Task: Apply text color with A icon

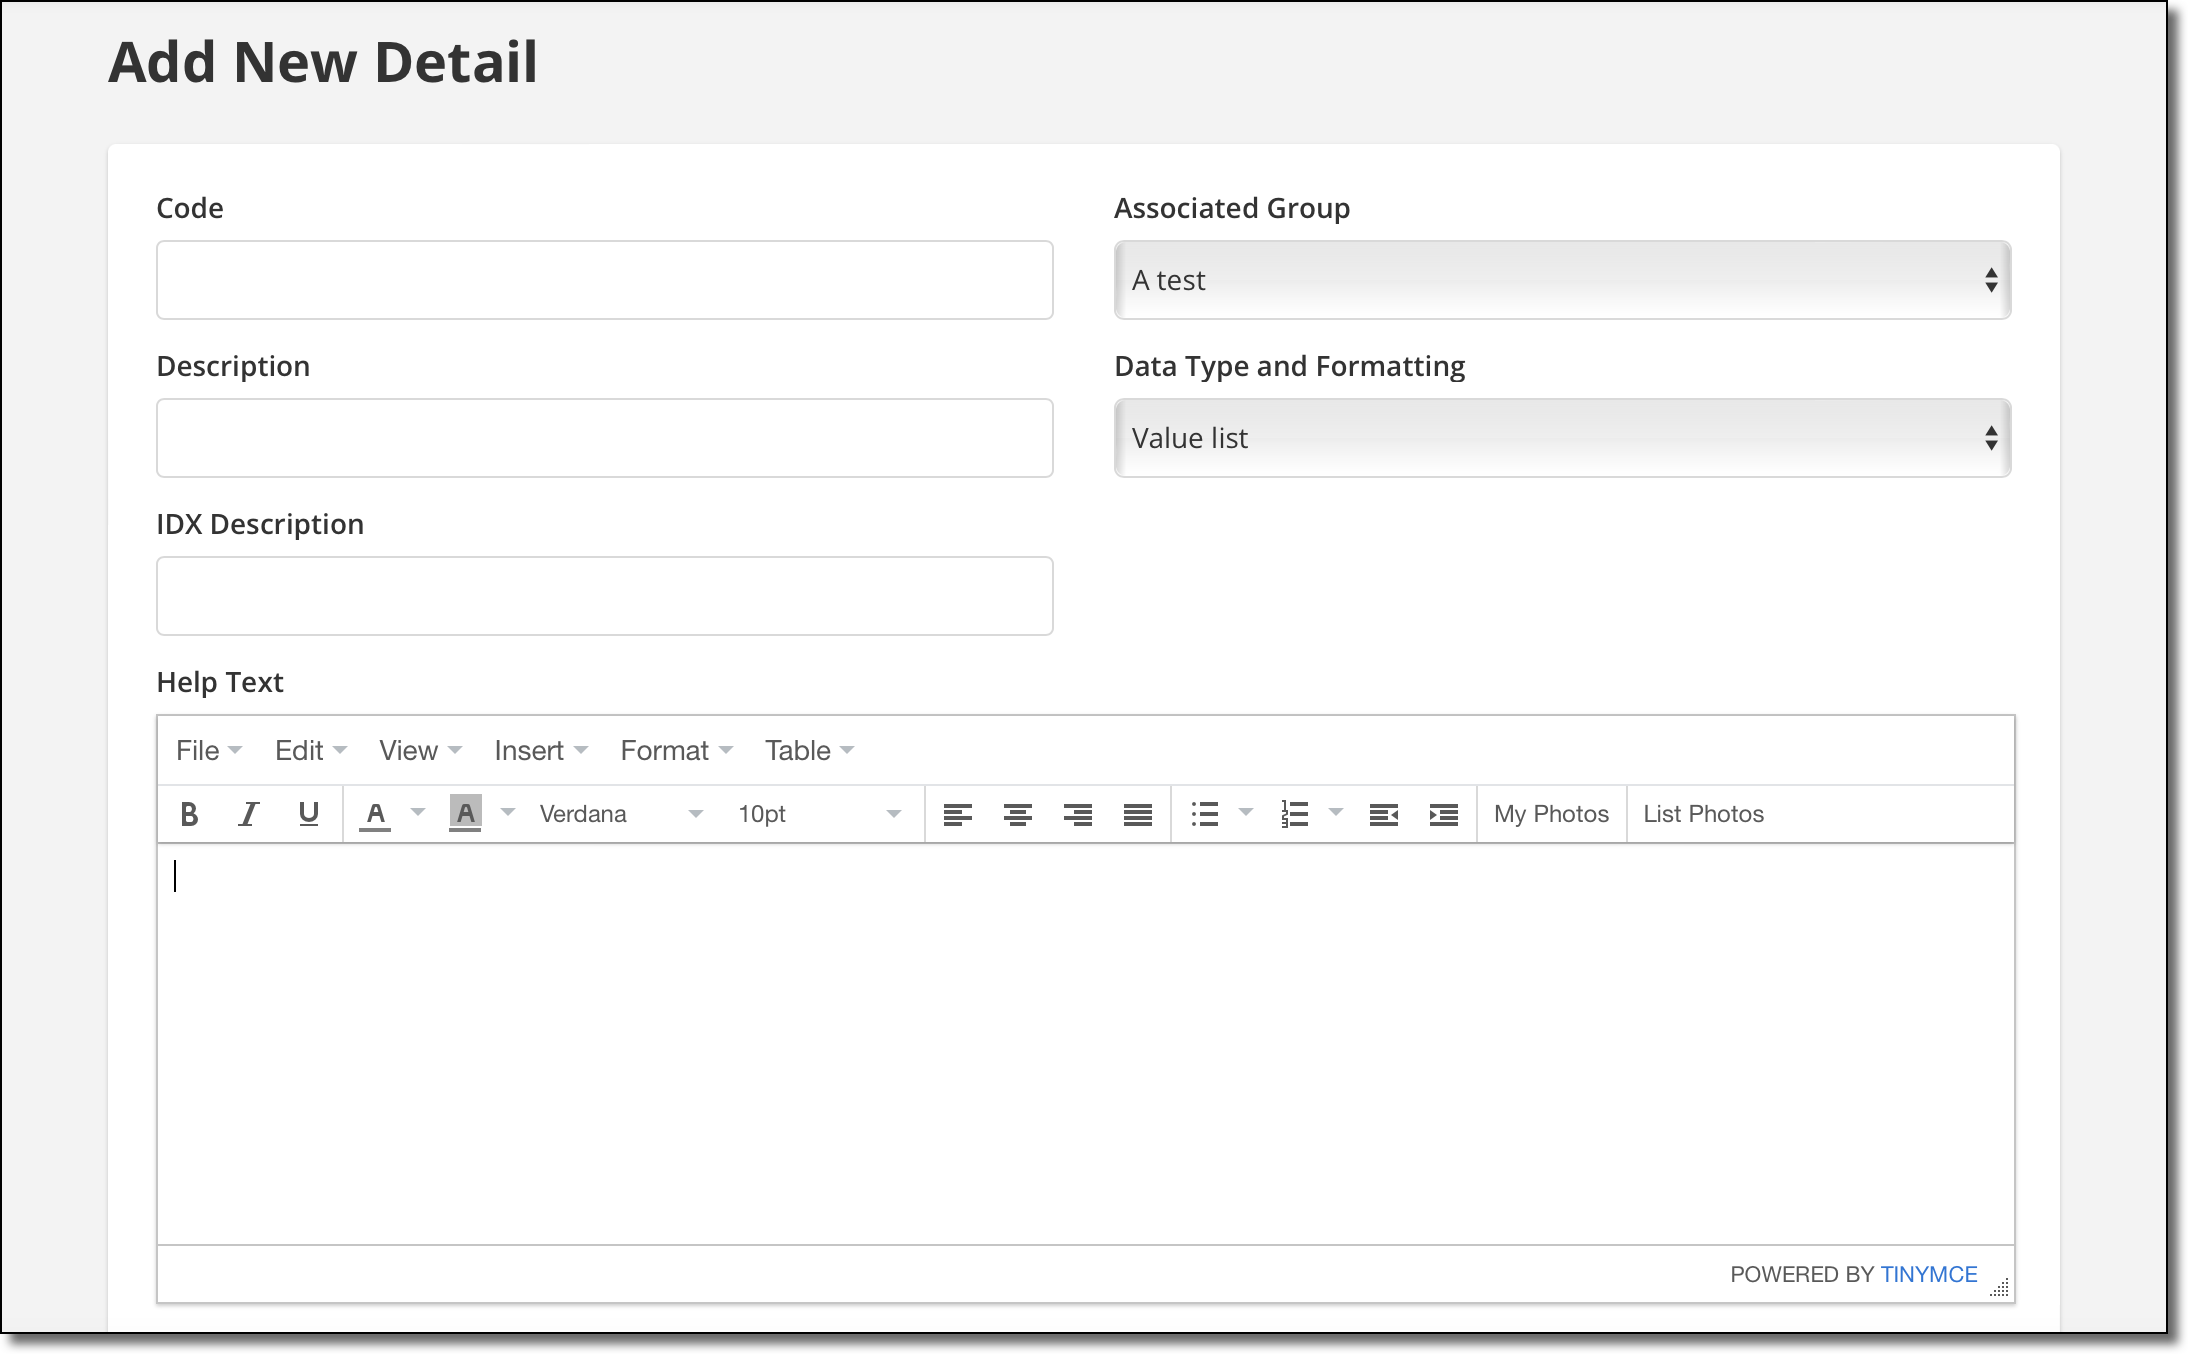Action: [376, 814]
